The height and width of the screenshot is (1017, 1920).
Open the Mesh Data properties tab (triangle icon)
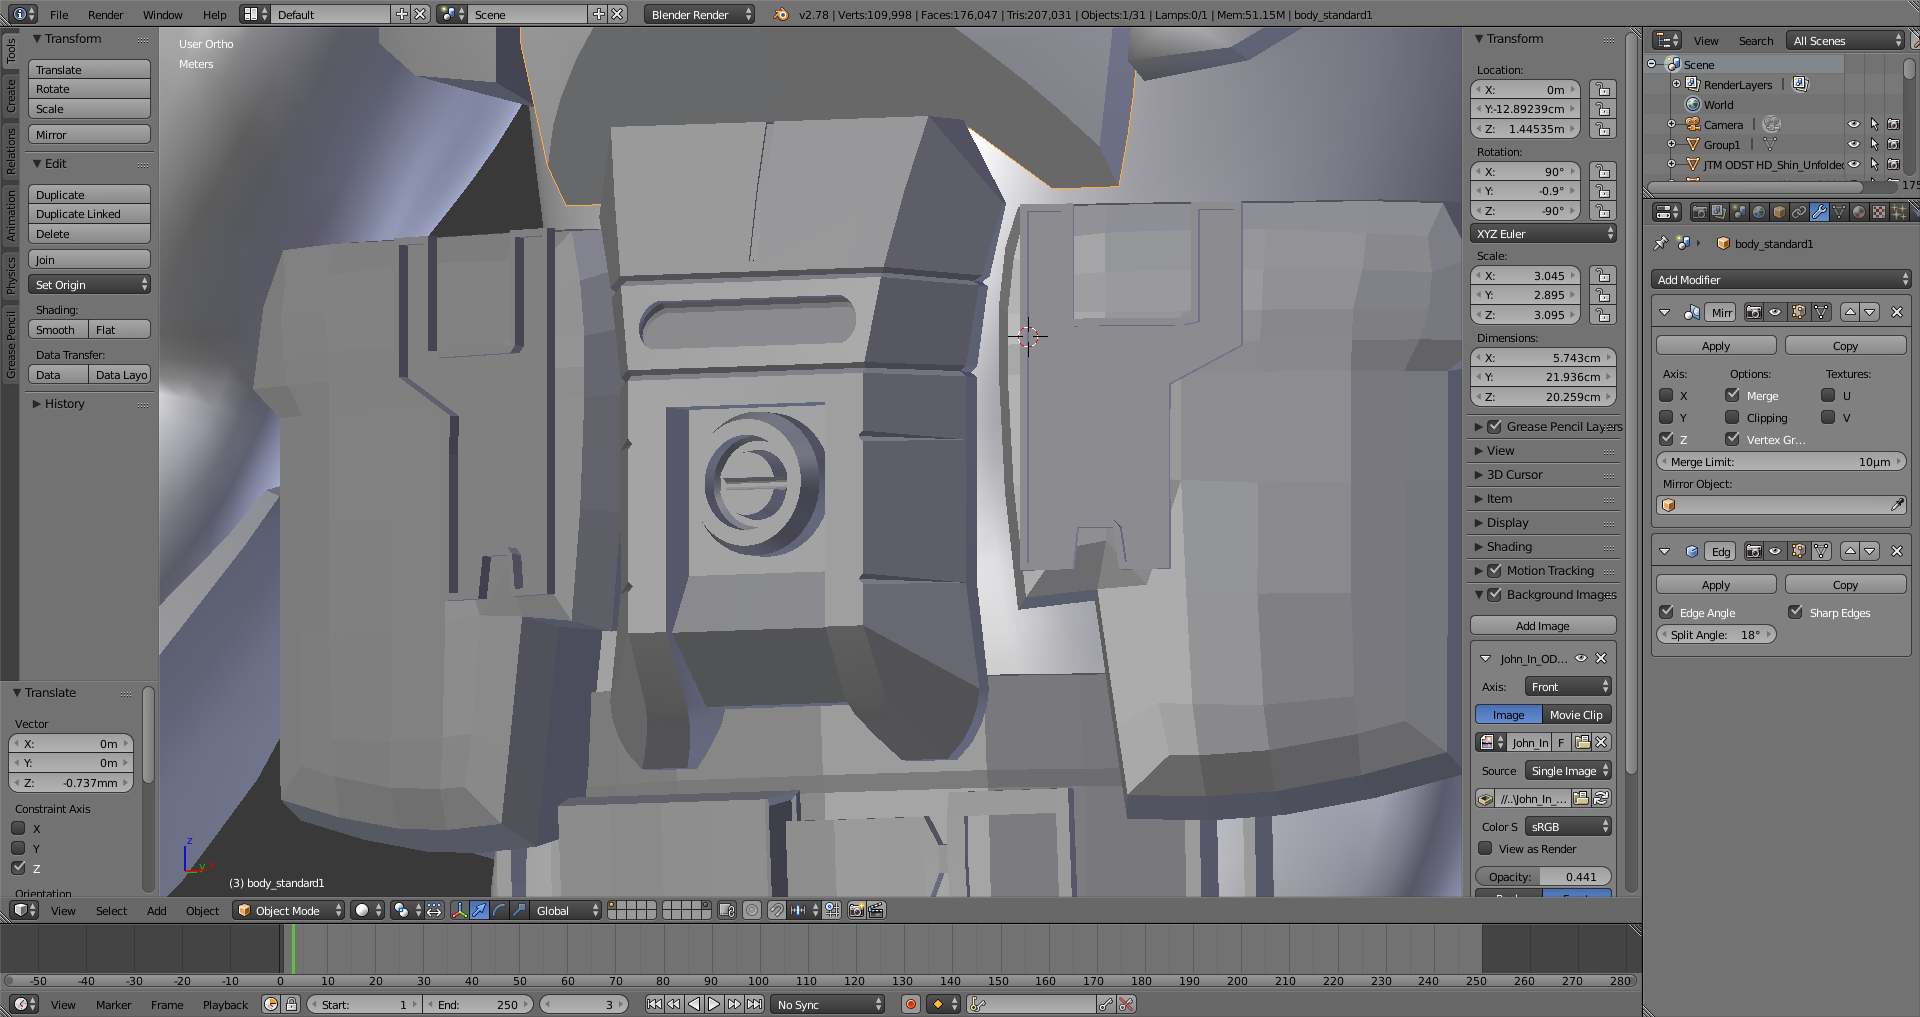1839,212
